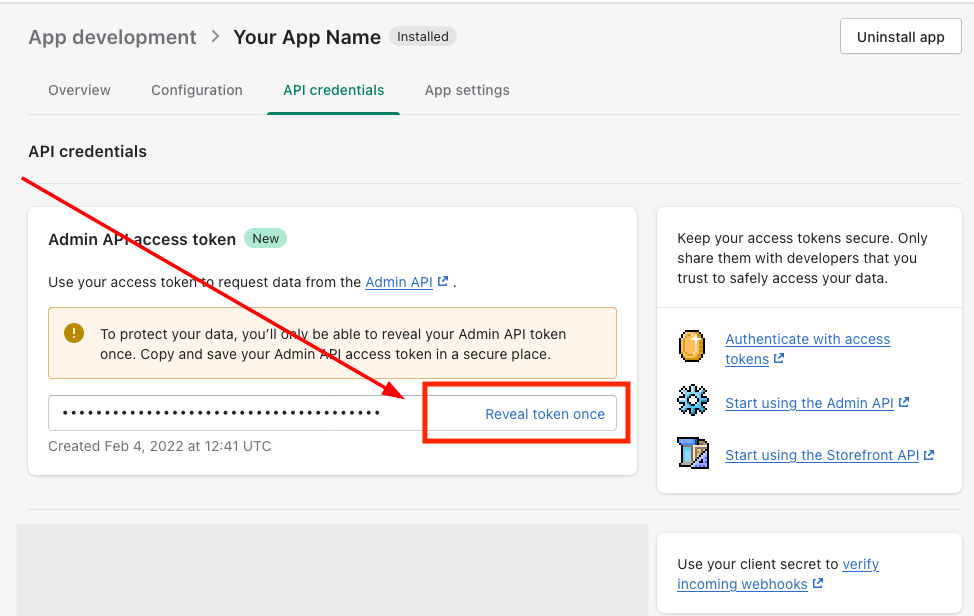Click the gear icon beside Admin API link
974x616 pixels.
[692, 401]
